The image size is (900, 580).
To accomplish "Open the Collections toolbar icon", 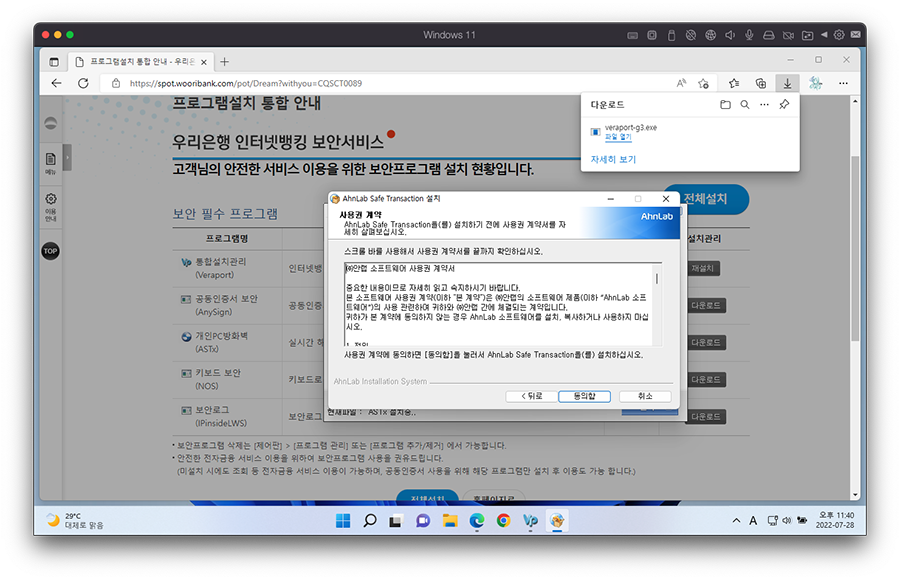I will pyautogui.click(x=761, y=83).
